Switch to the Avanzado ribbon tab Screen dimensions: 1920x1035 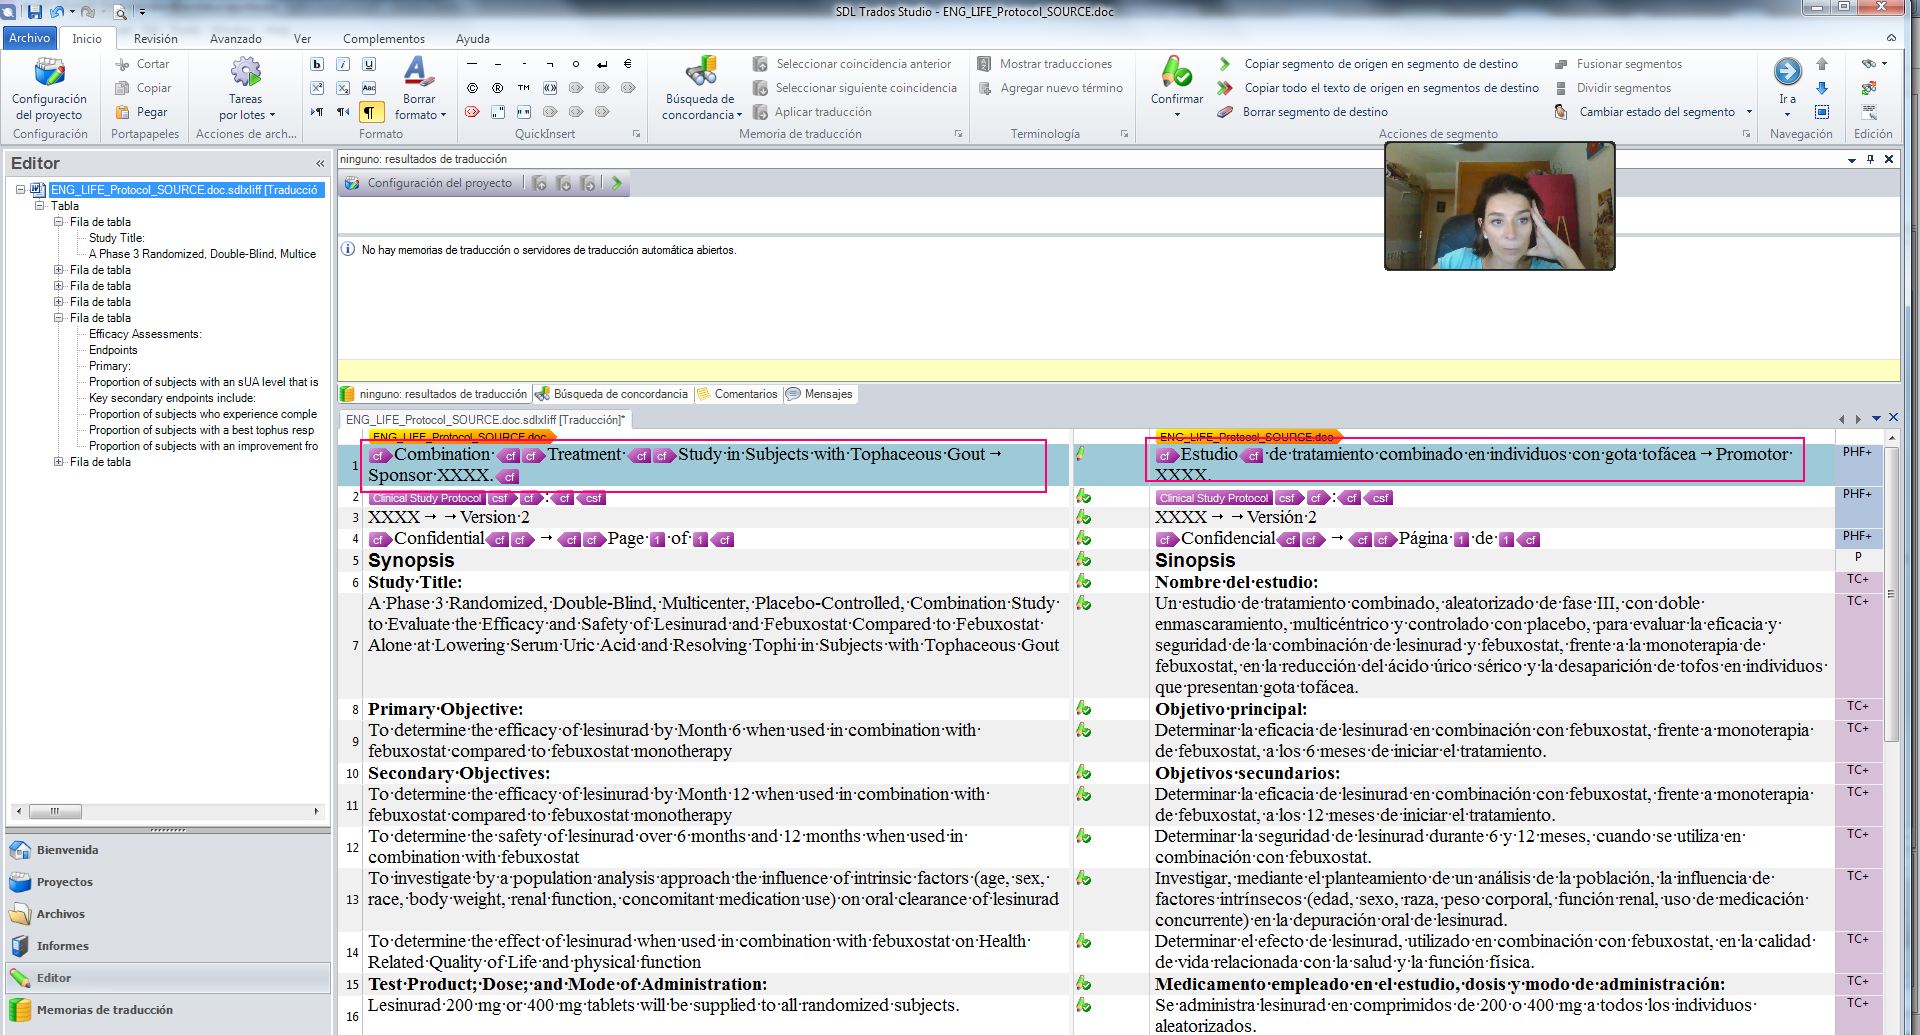(235, 39)
